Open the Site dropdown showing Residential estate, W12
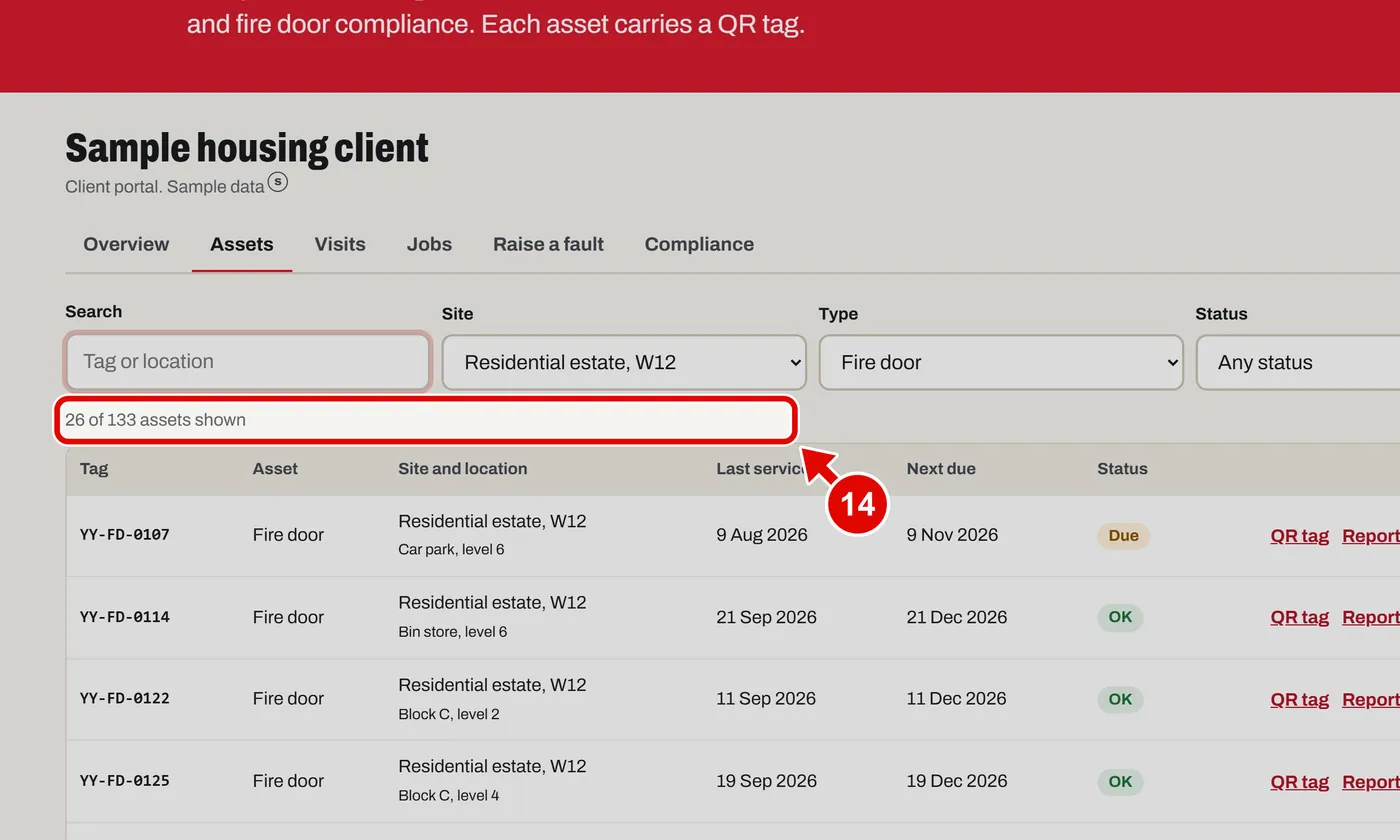Image resolution: width=1400 pixels, height=840 pixels. [x=624, y=362]
